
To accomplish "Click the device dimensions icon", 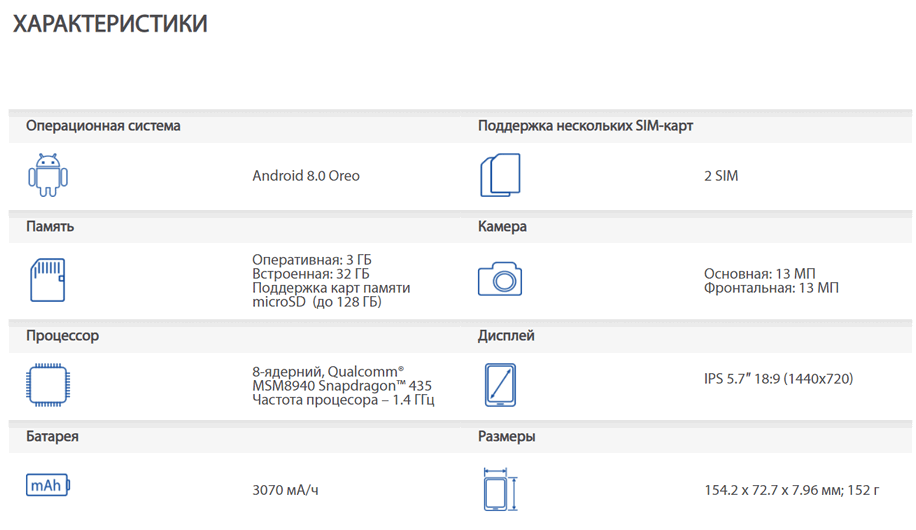I will [501, 490].
